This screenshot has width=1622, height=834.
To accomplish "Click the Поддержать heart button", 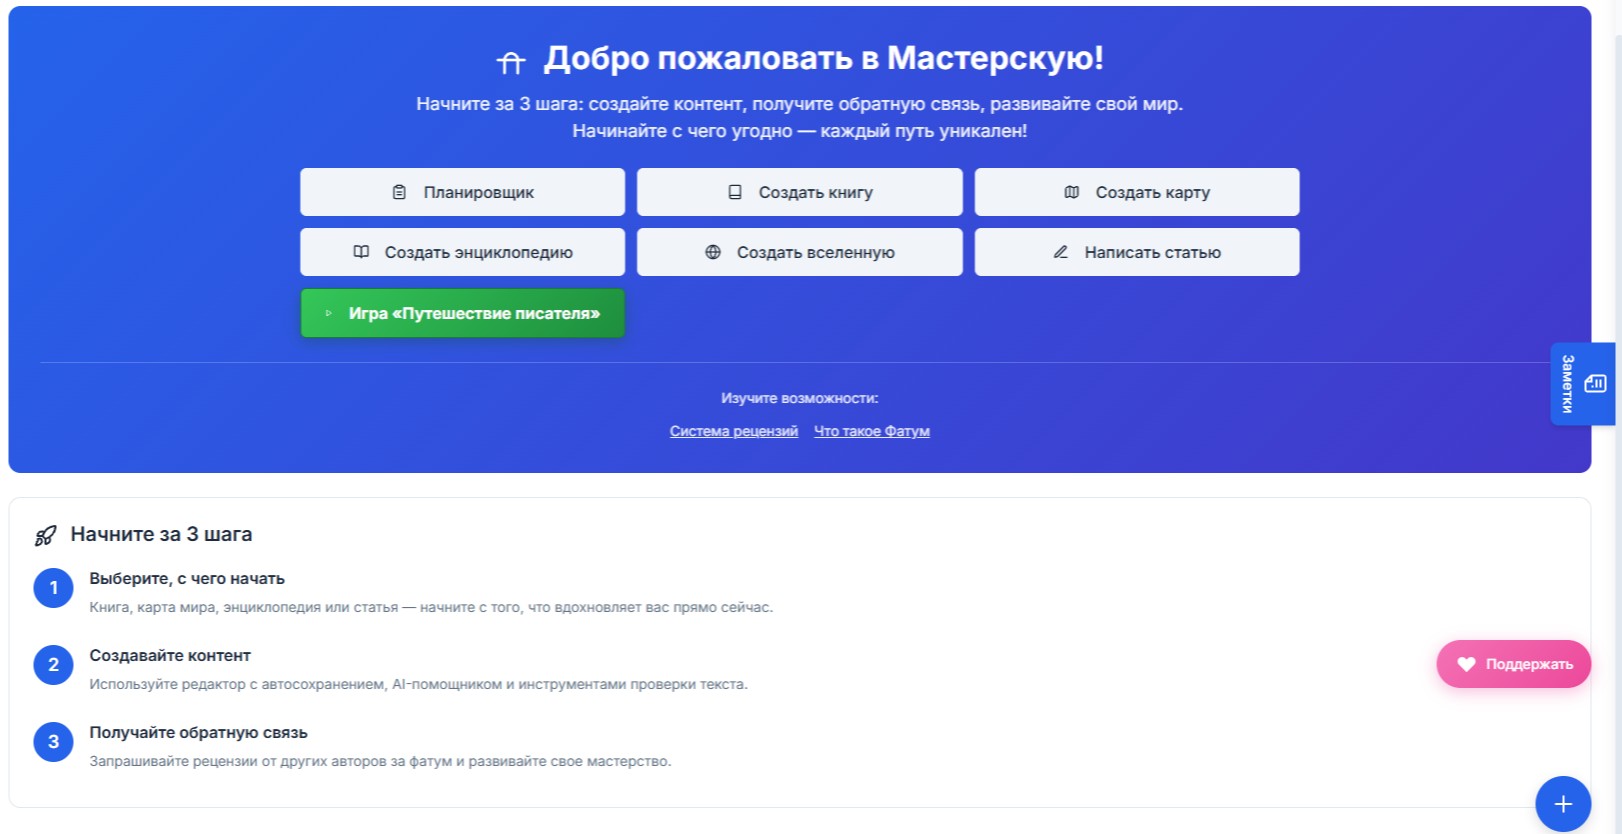I will [1514, 664].
